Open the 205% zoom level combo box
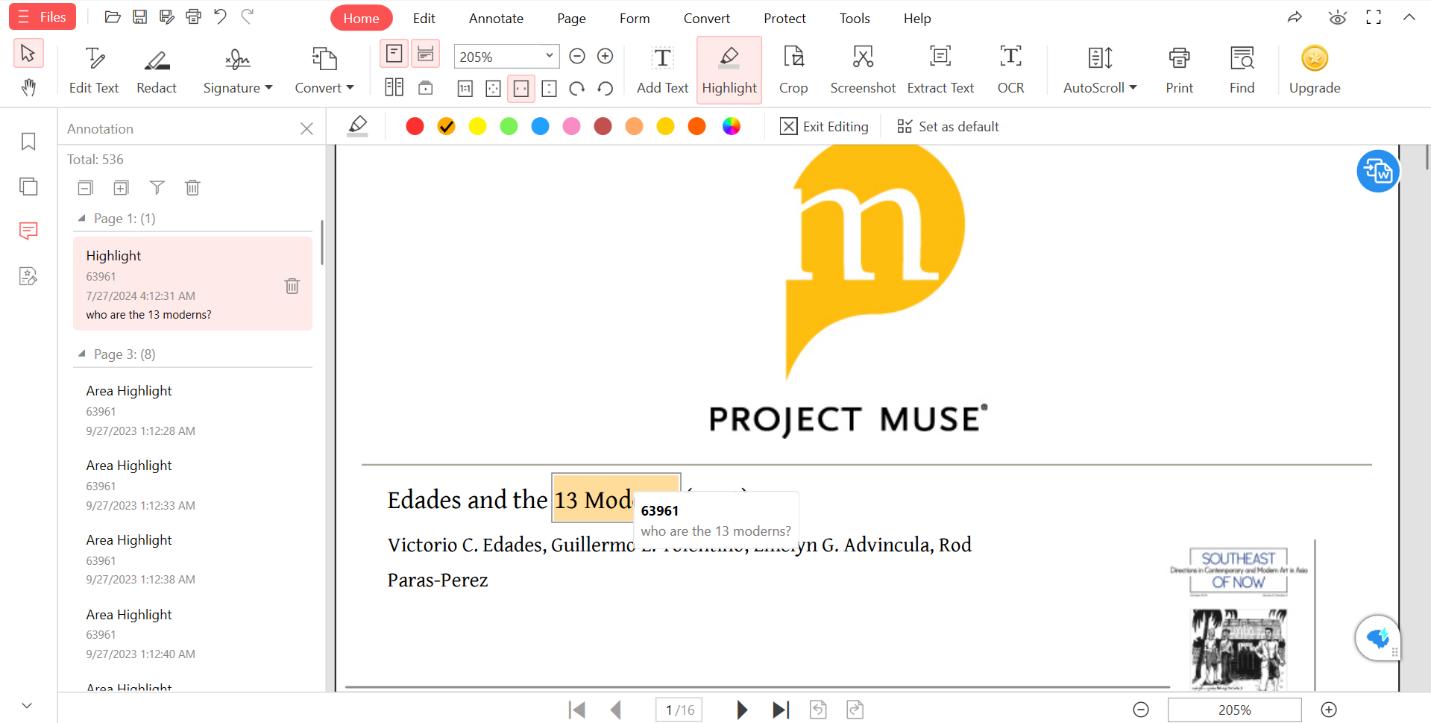Viewport: 1431px width, 723px height. point(506,57)
